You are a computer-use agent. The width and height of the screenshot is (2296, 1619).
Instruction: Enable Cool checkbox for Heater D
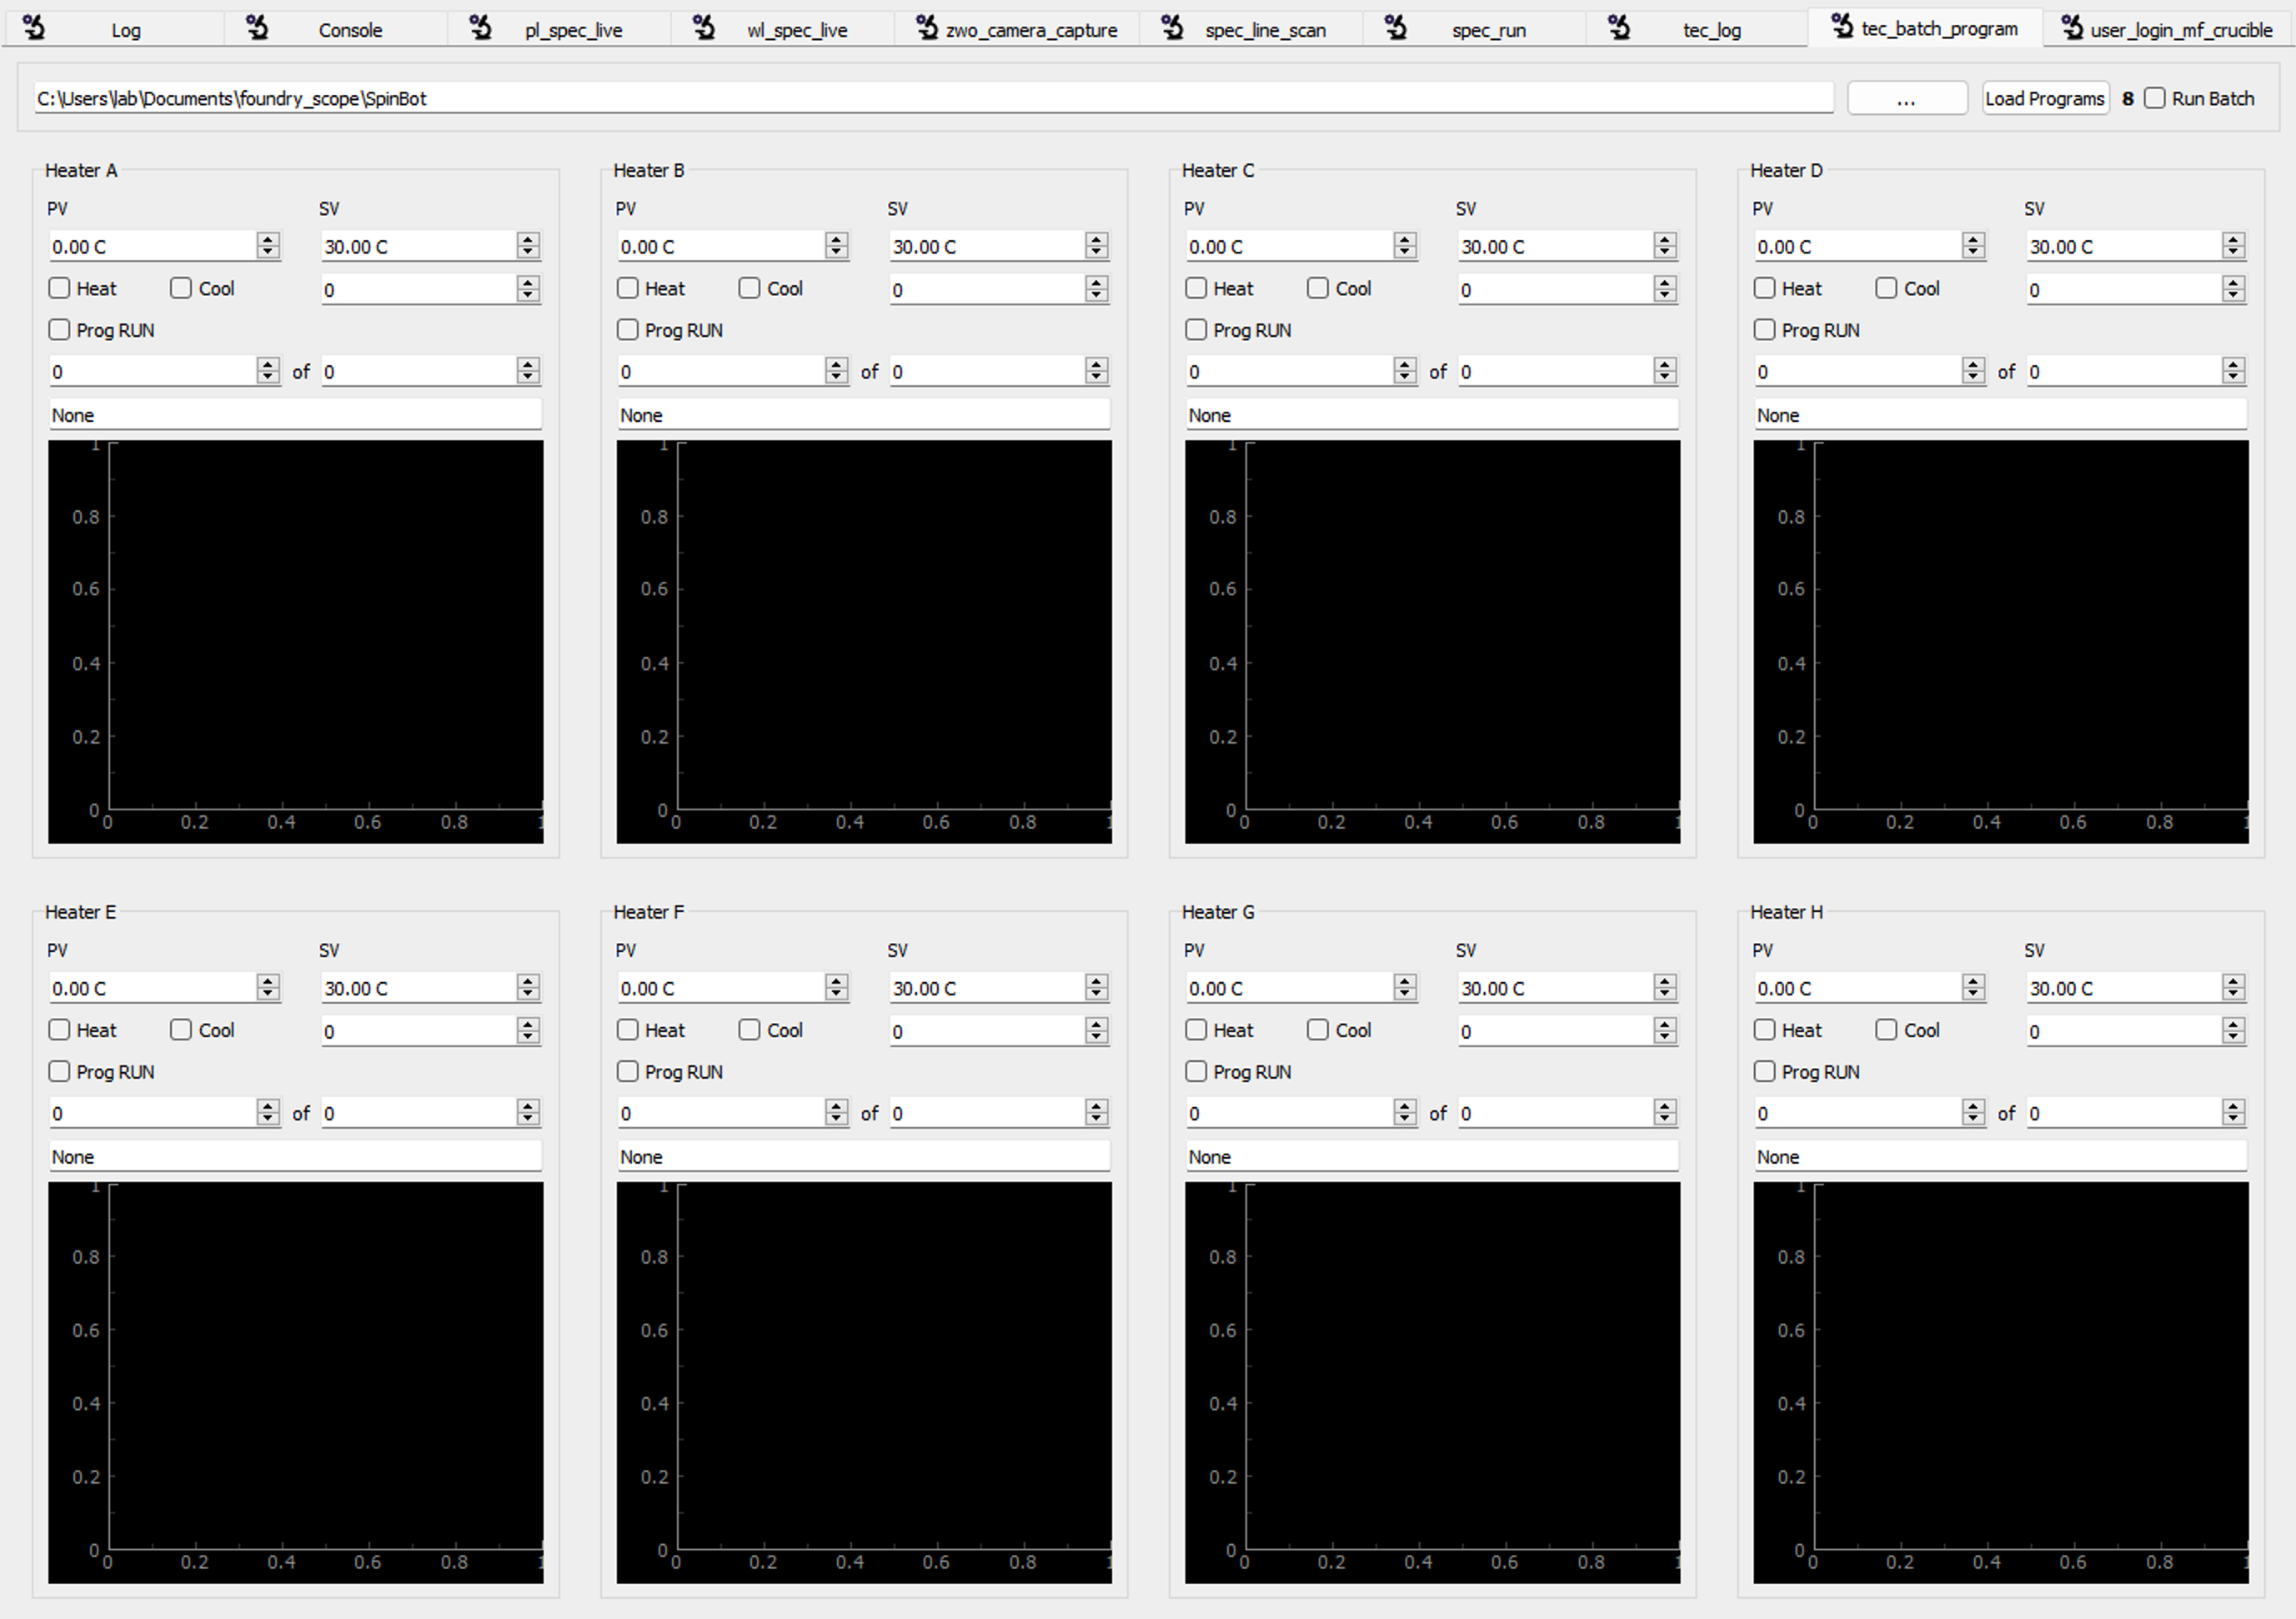click(1886, 288)
